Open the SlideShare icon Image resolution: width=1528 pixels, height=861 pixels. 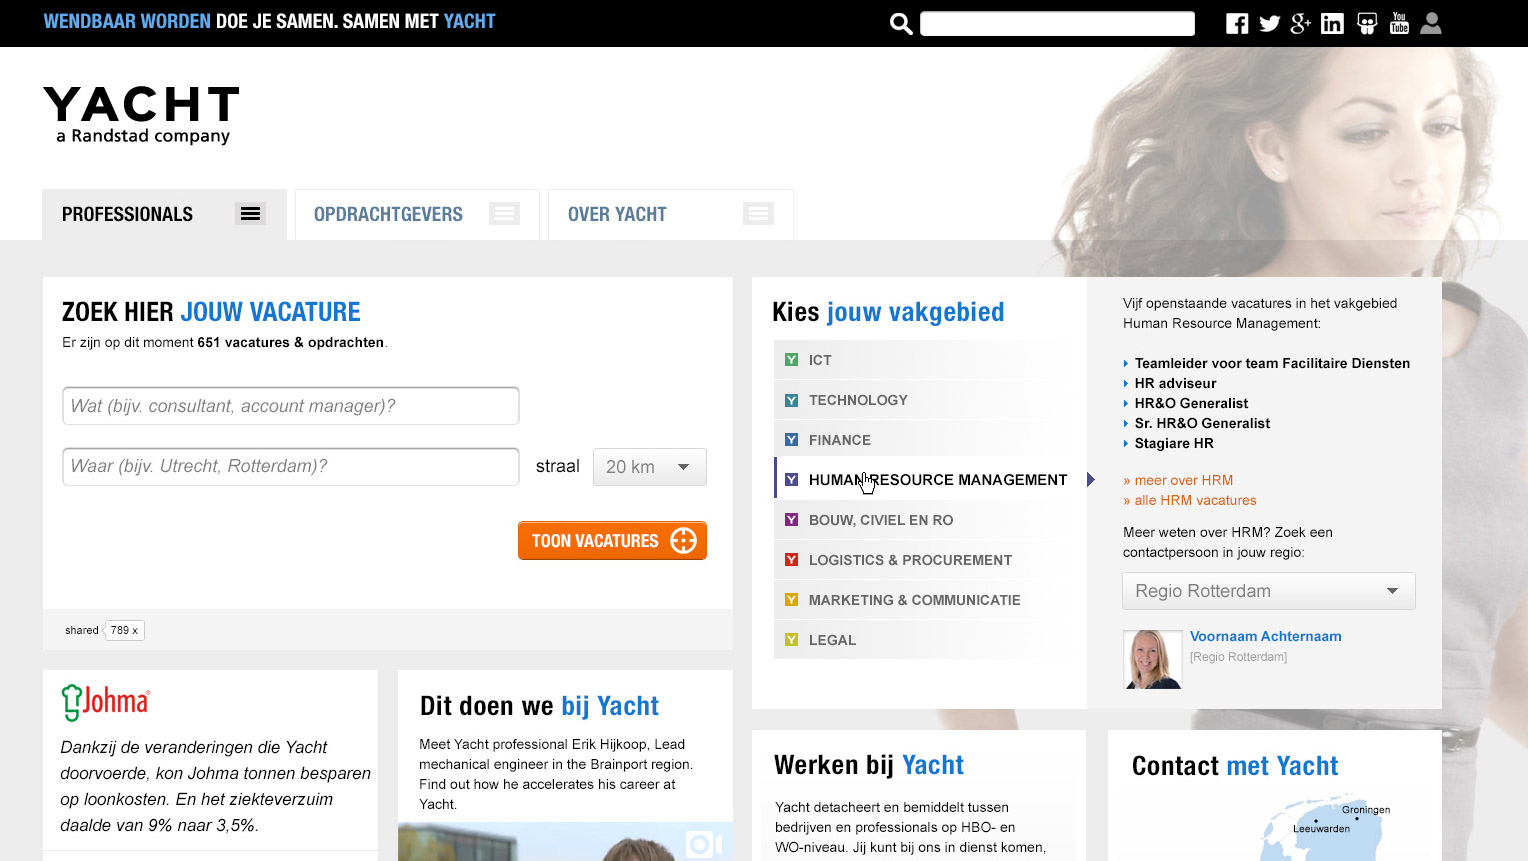[1366, 24]
